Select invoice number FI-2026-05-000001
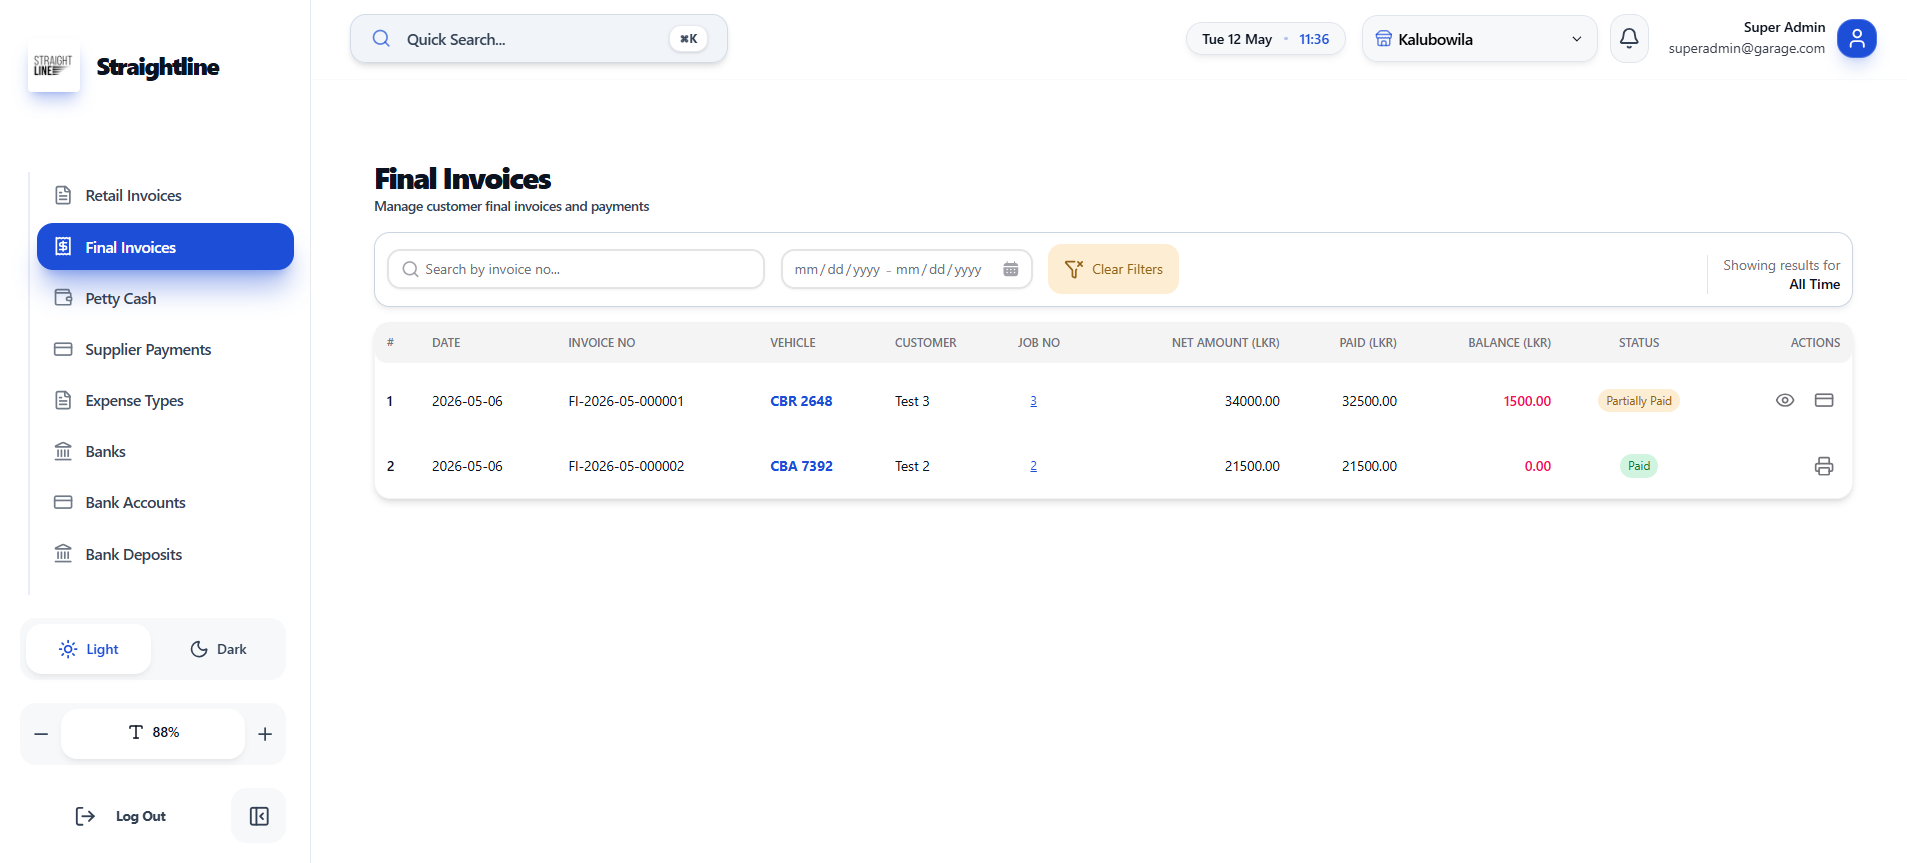This screenshot has height=863, width=1907. coord(626,401)
